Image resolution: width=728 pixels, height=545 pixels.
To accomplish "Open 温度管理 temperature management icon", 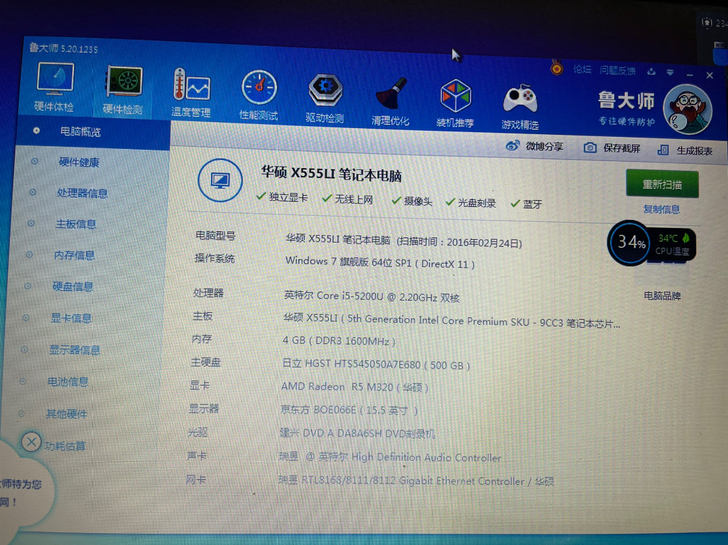I will click(x=191, y=92).
